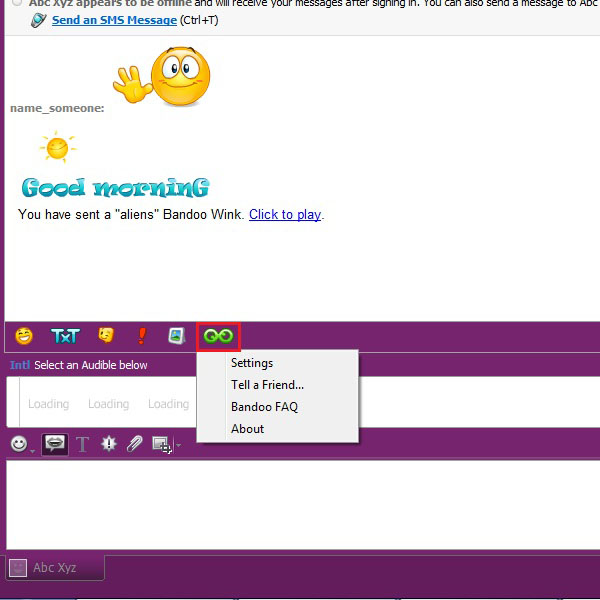This screenshot has width=600, height=600.
Task: Follow the Click to play link
Action: point(285,215)
